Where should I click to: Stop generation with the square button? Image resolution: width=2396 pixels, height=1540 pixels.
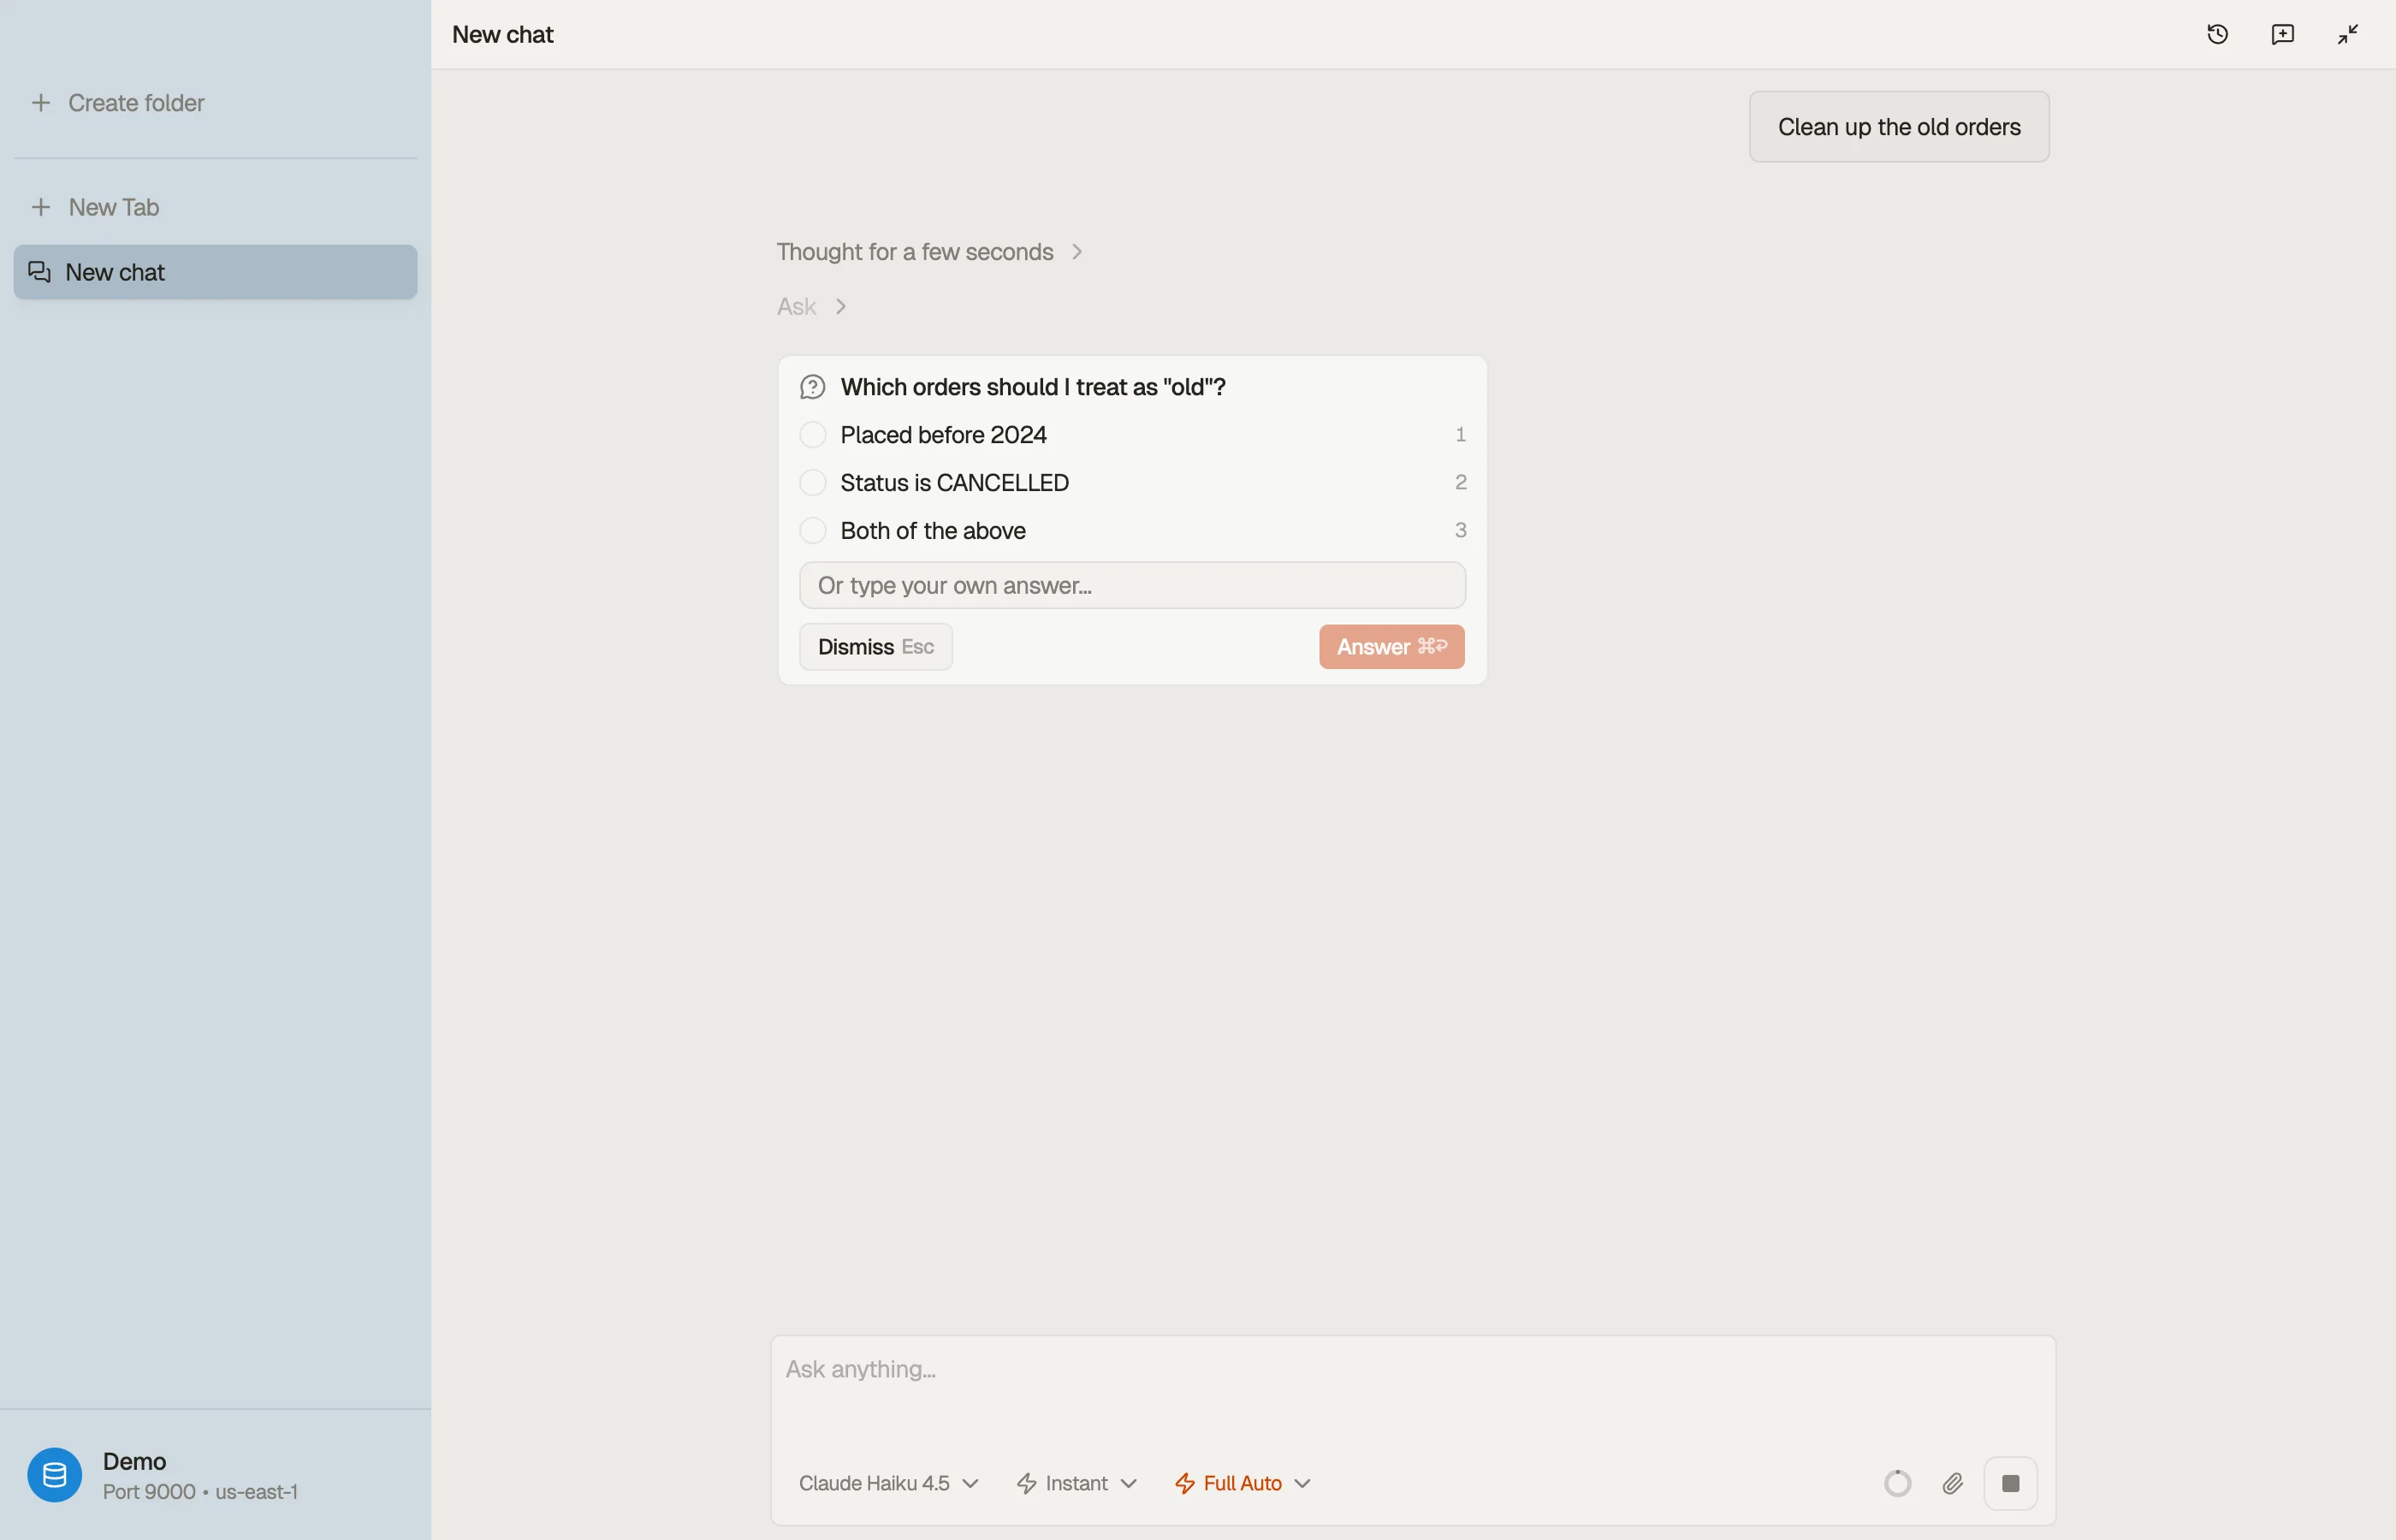[2010, 1483]
